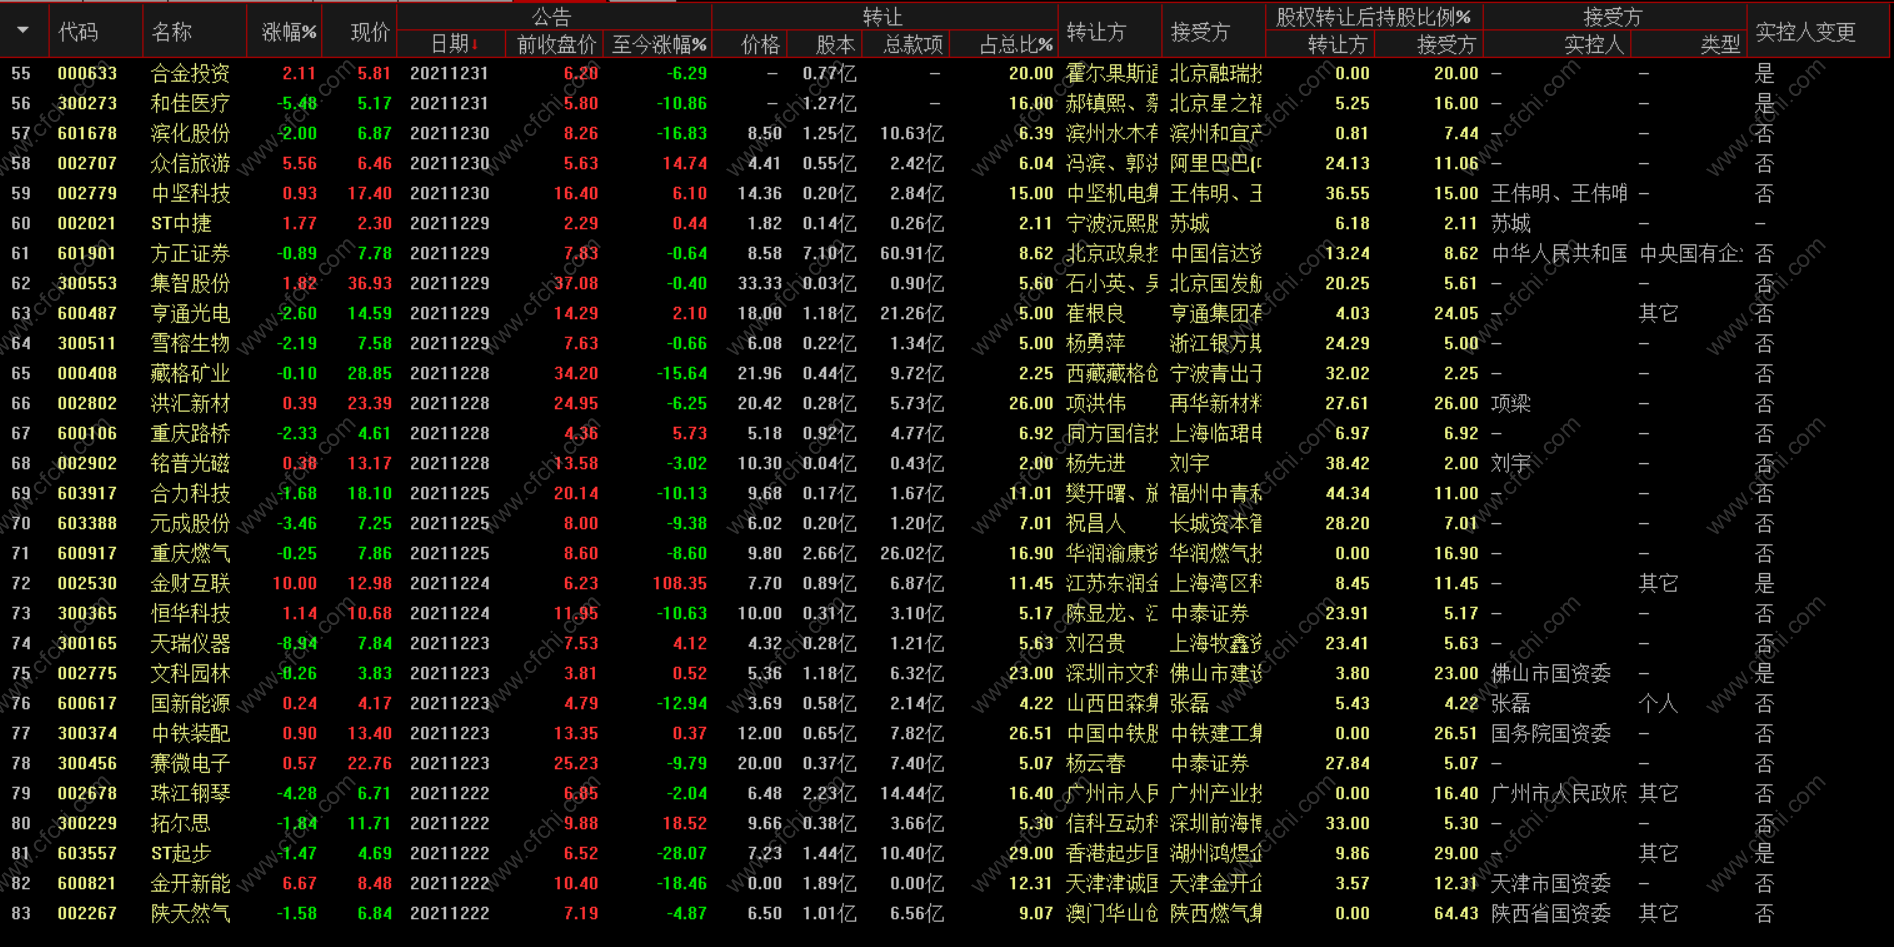The width and height of the screenshot is (1894, 947).
Task: Select stock name 亨通光电
Action: click(x=190, y=313)
